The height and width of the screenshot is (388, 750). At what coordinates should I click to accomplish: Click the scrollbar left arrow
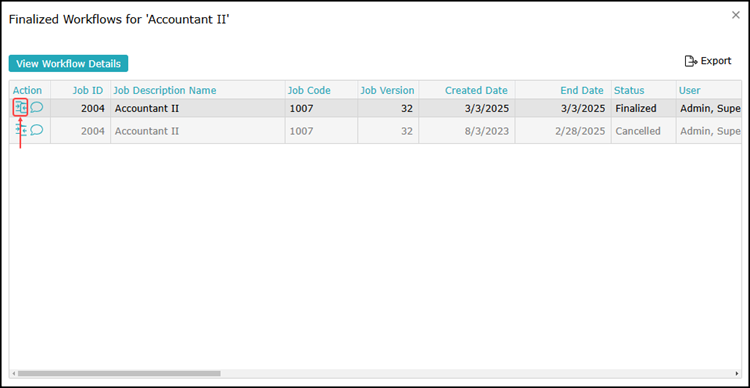click(x=13, y=373)
